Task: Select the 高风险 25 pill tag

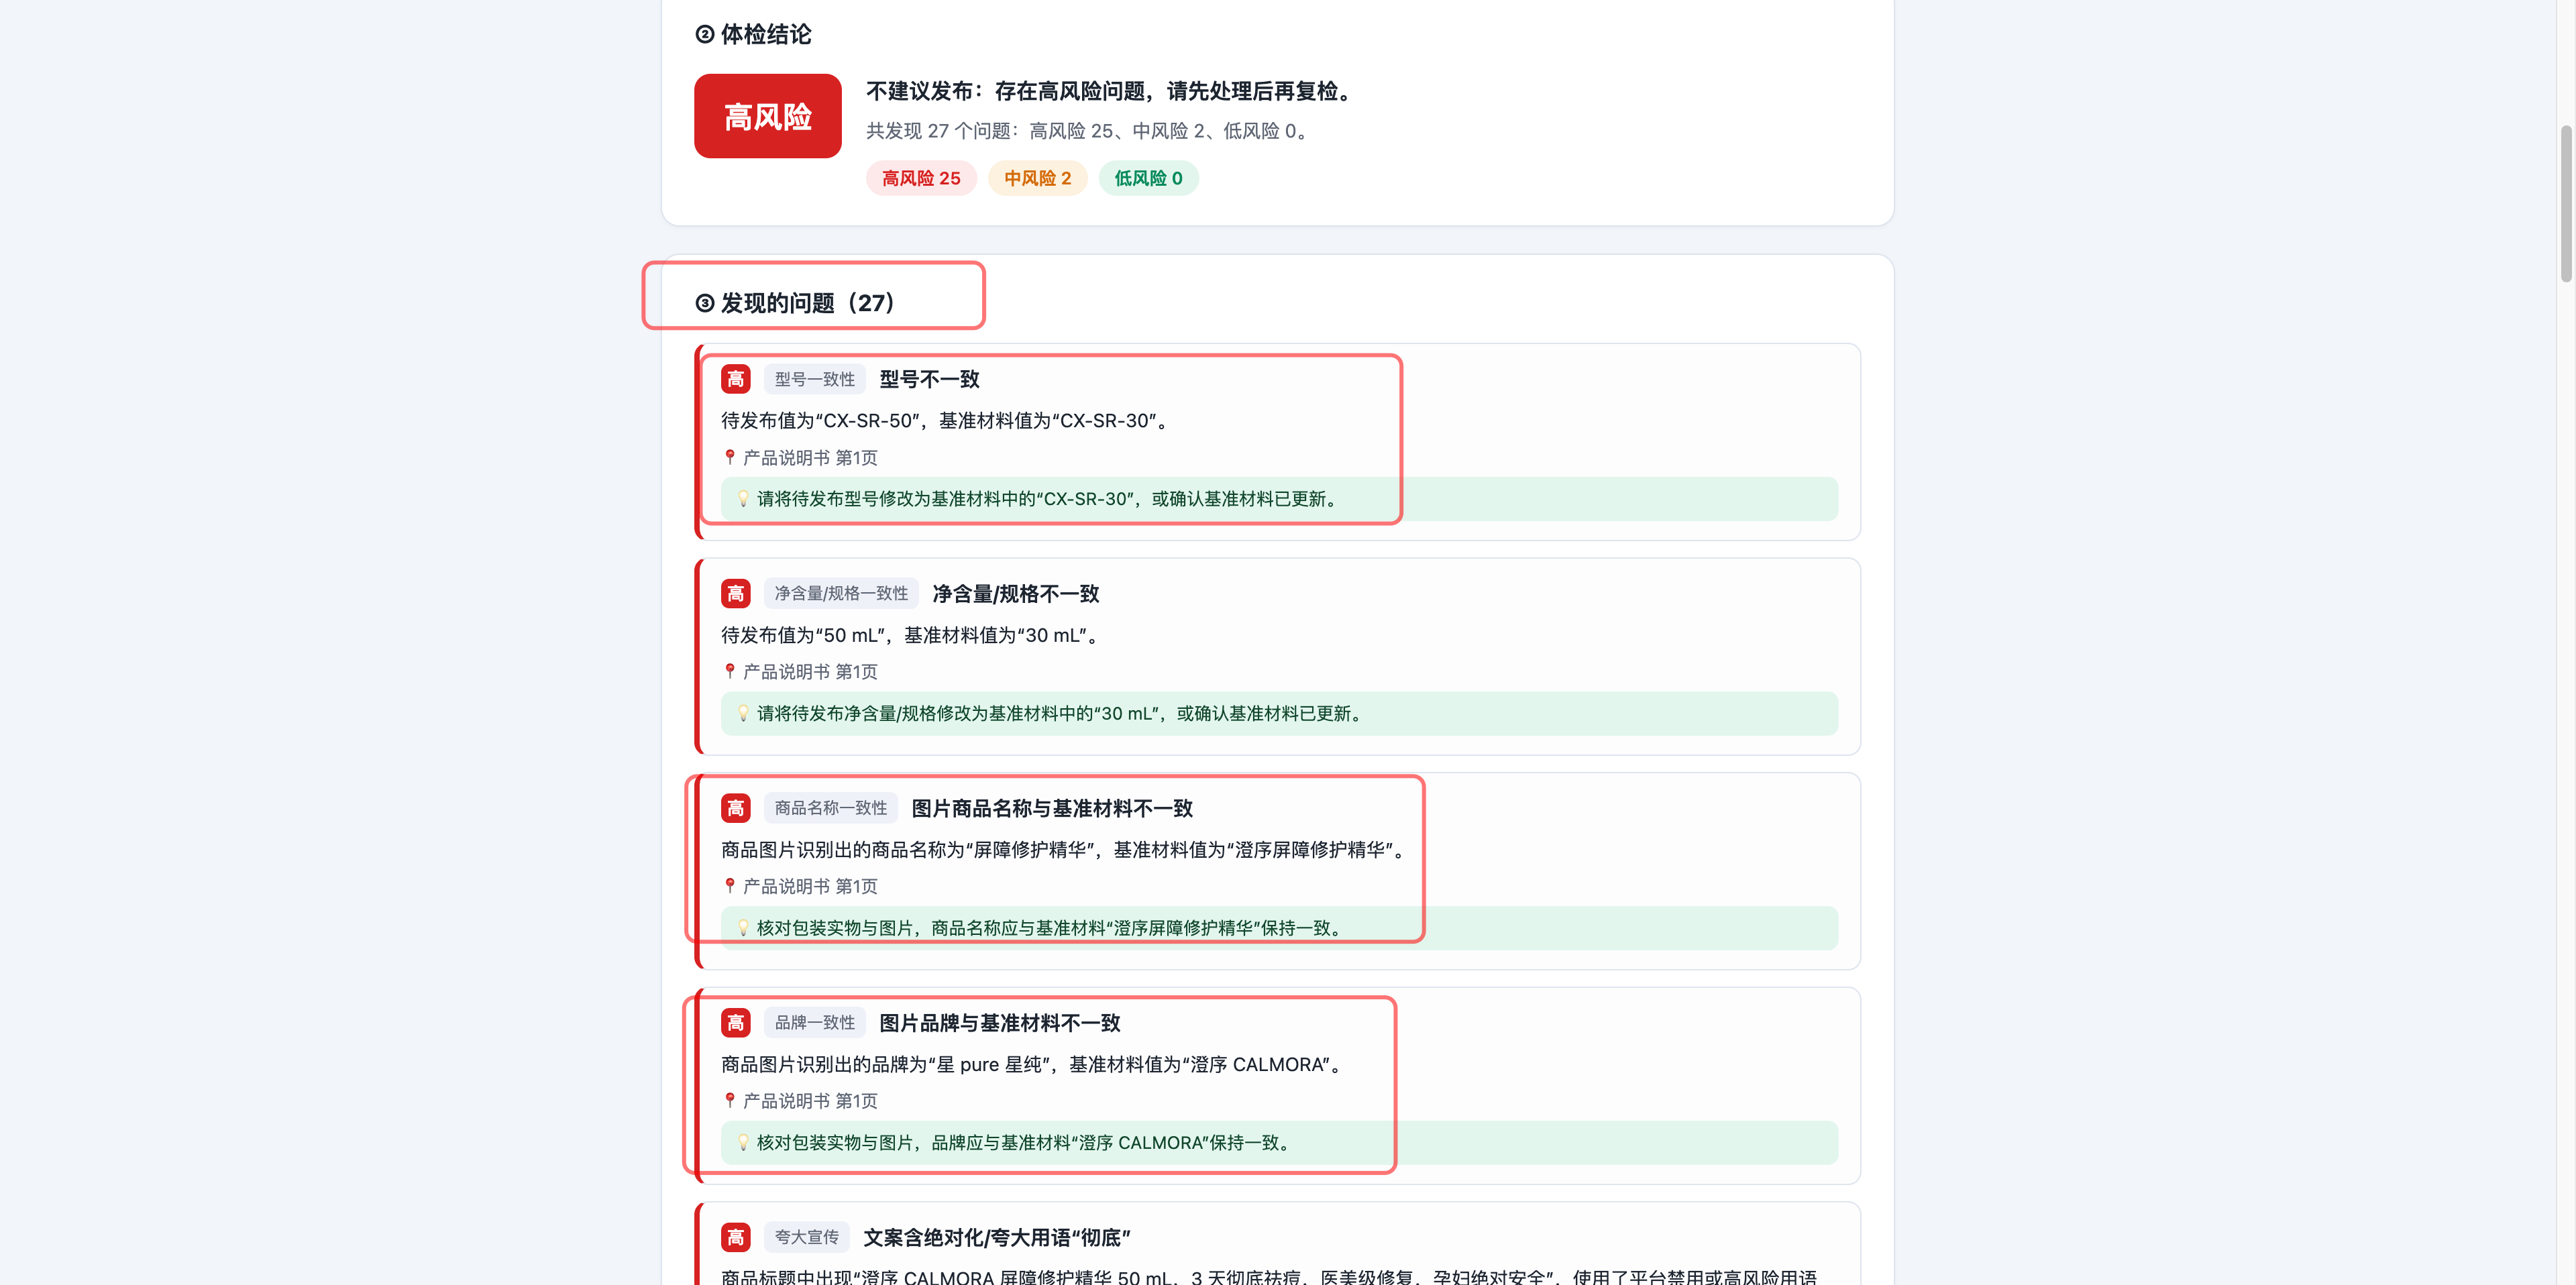Action: pos(920,178)
